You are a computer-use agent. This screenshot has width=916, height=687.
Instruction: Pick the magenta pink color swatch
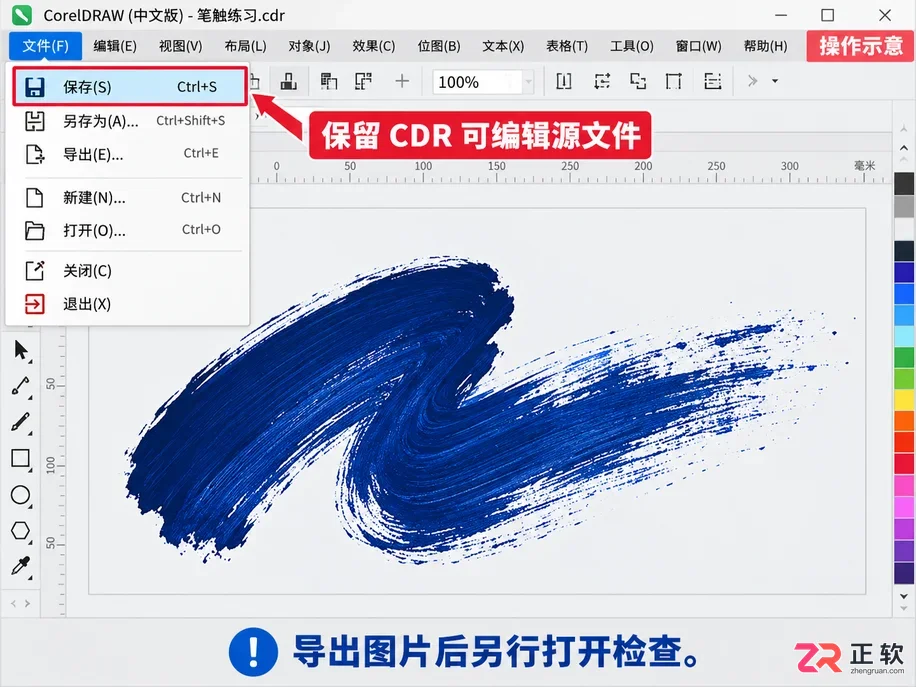904,485
